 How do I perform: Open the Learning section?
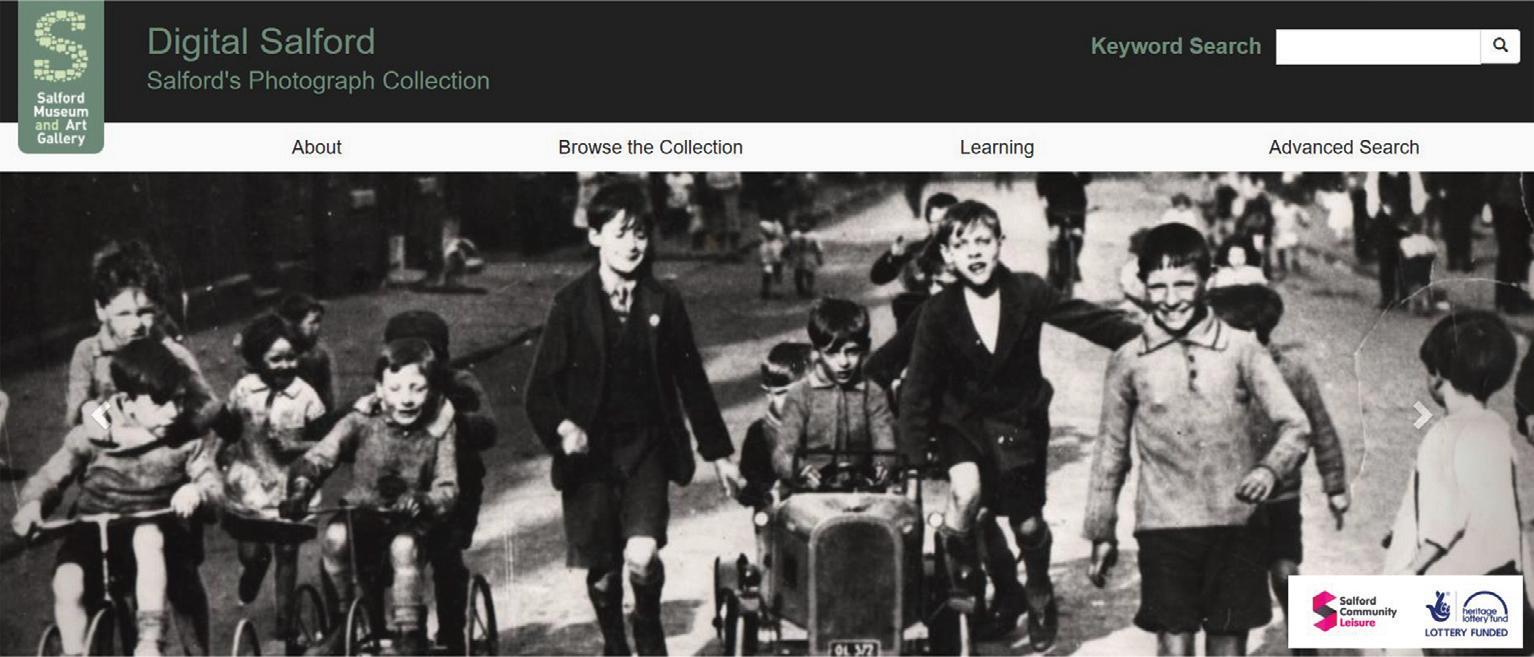click(x=997, y=147)
